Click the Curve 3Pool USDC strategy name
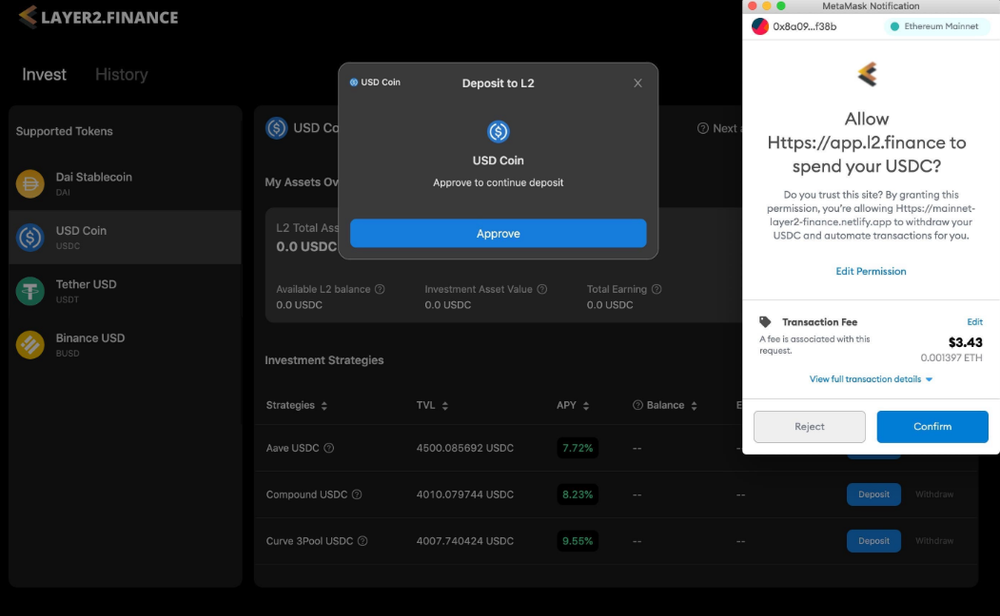 [x=309, y=541]
